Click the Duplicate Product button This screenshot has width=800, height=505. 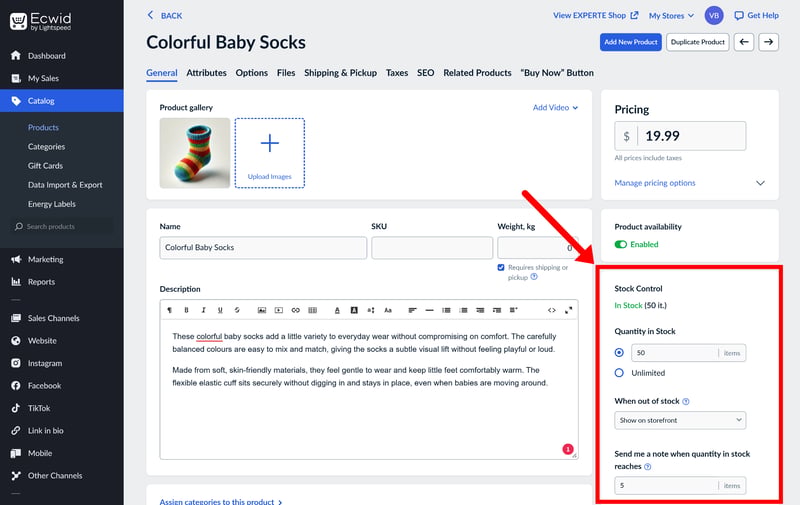point(697,42)
